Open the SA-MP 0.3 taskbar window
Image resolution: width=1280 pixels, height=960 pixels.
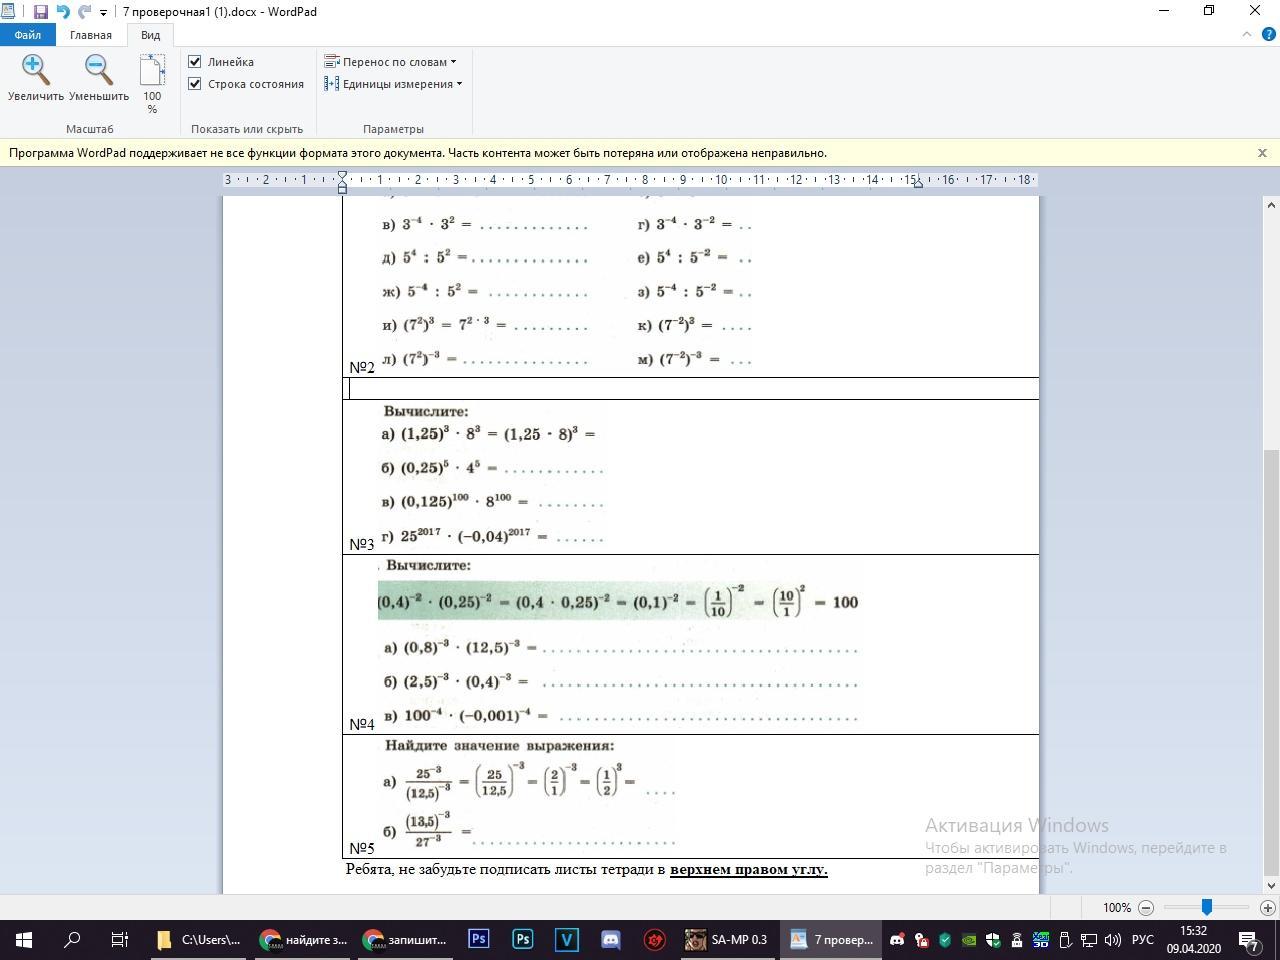coord(727,940)
